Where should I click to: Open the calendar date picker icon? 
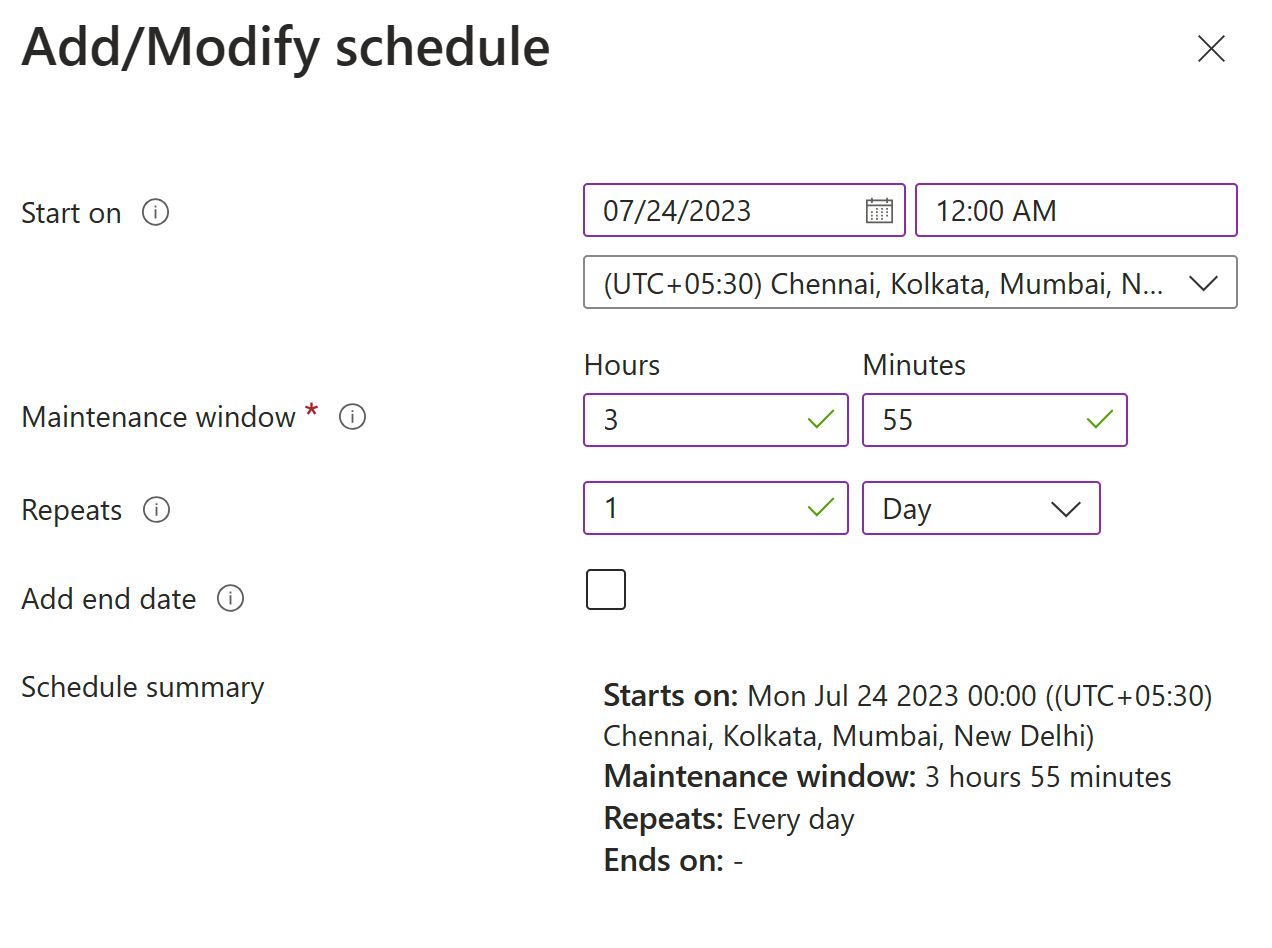click(x=878, y=210)
